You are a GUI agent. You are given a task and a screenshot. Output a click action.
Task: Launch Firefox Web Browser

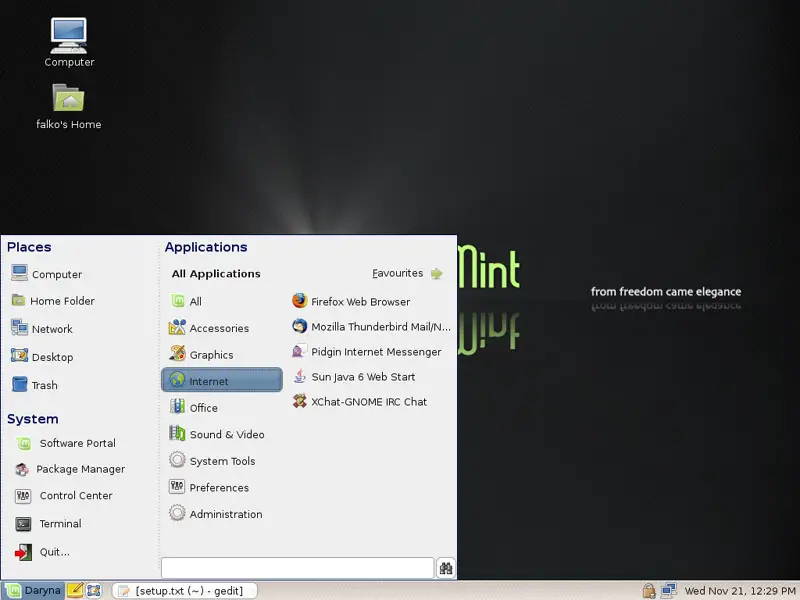[x=351, y=301]
